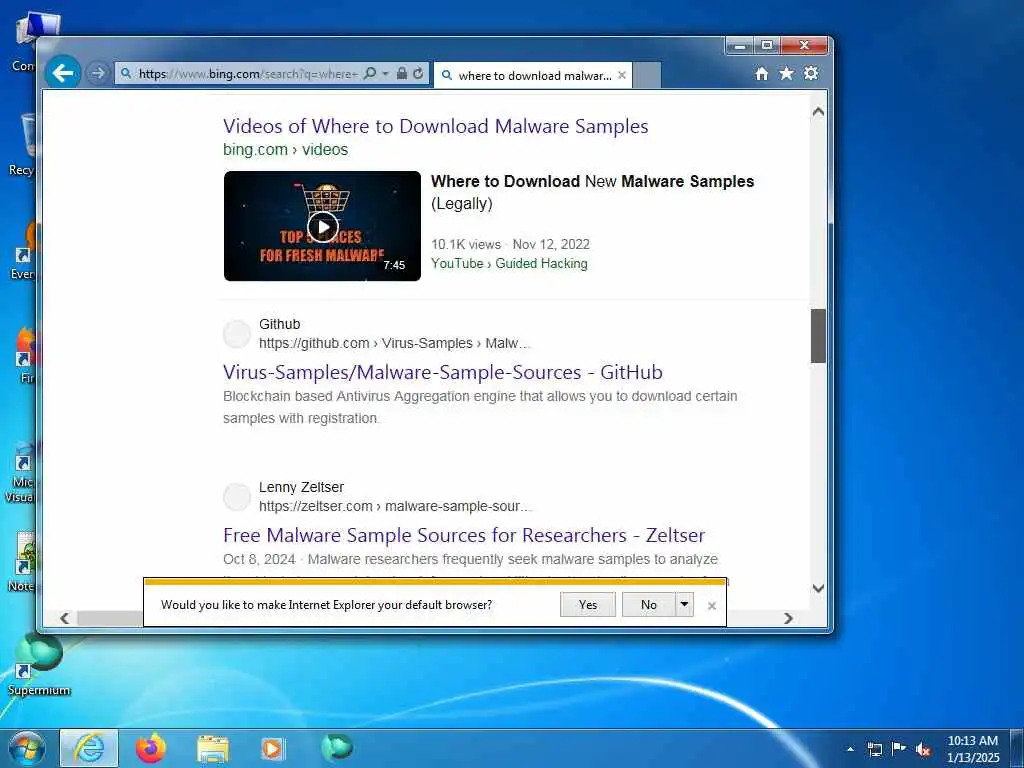1024x768 pixels.
Task: Refresh the page with reload icon
Action: 419,73
